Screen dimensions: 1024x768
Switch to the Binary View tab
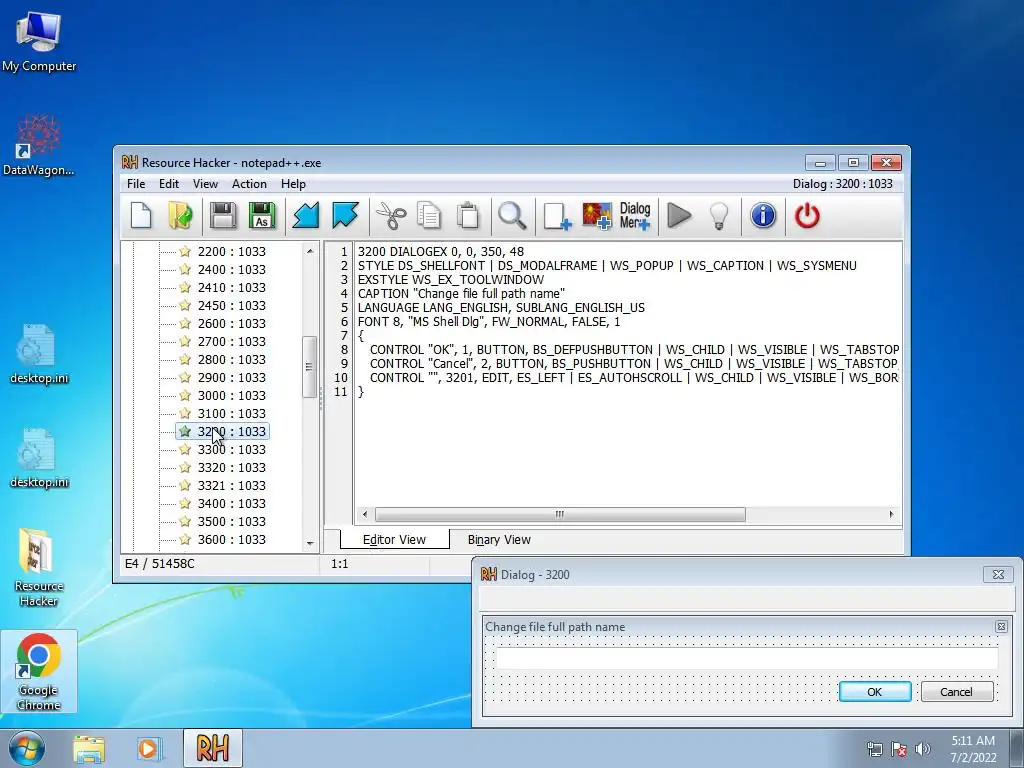click(x=499, y=539)
